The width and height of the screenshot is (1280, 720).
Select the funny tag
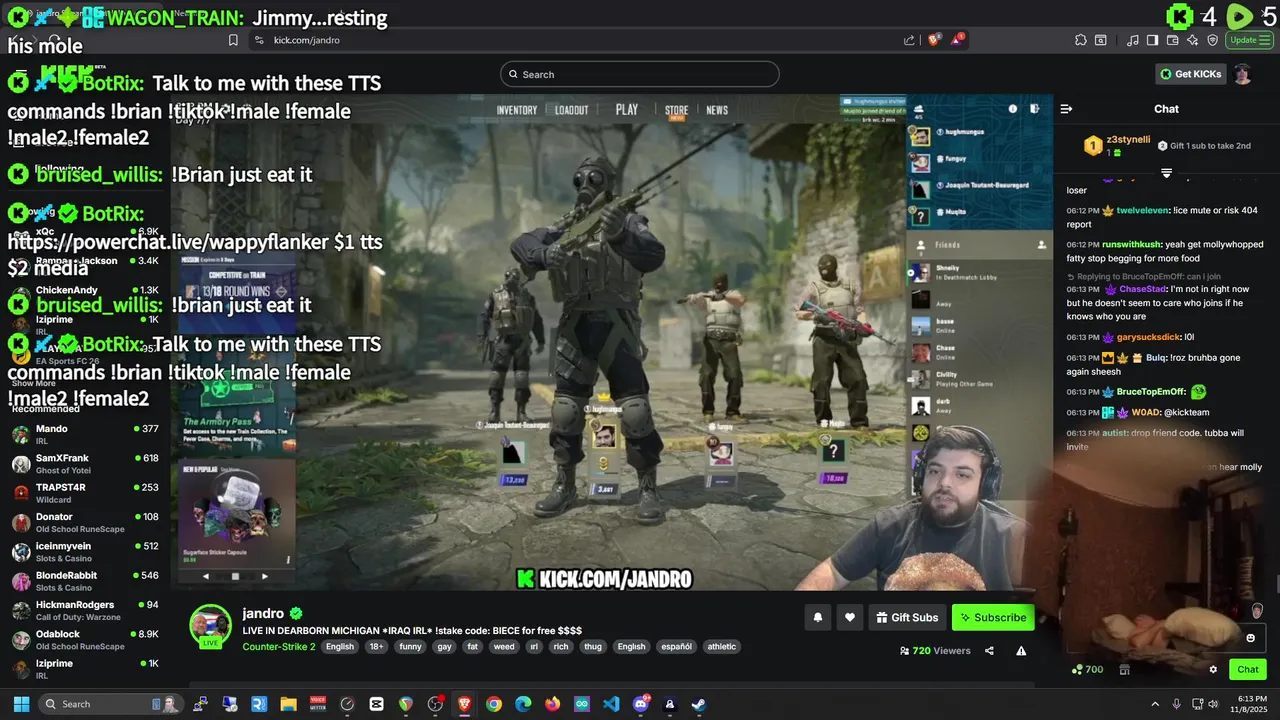(411, 646)
